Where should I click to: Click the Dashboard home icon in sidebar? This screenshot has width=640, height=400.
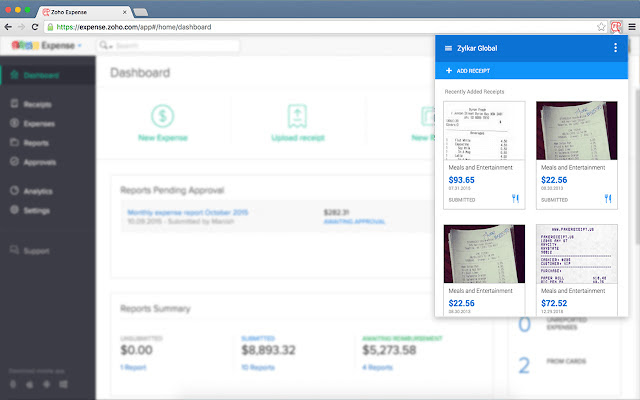coord(15,75)
